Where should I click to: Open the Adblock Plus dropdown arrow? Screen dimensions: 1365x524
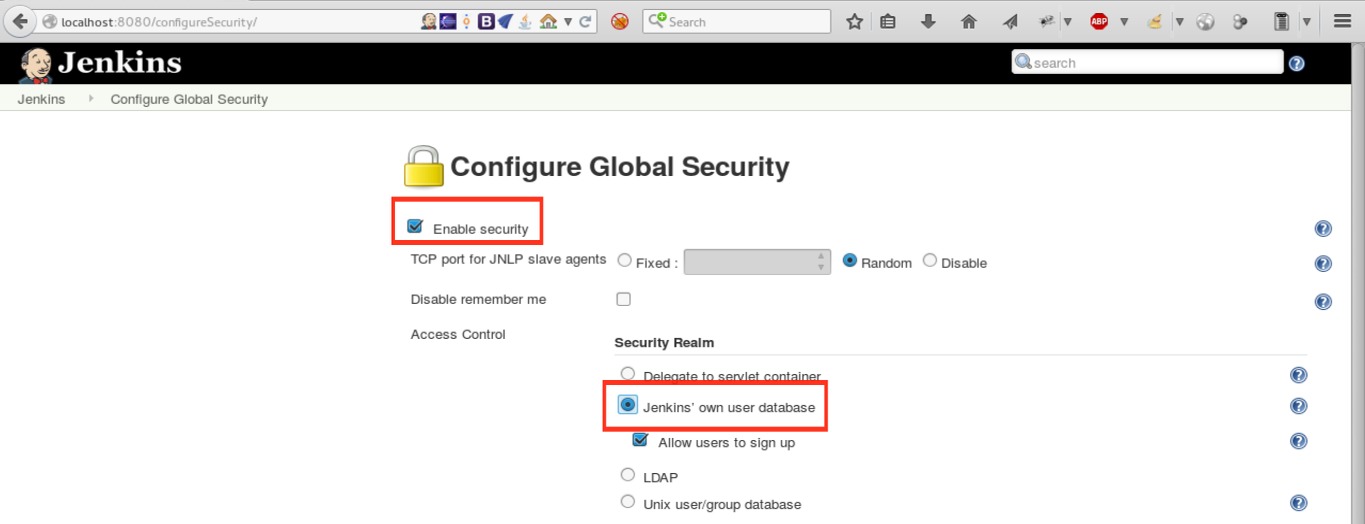(x=1124, y=21)
